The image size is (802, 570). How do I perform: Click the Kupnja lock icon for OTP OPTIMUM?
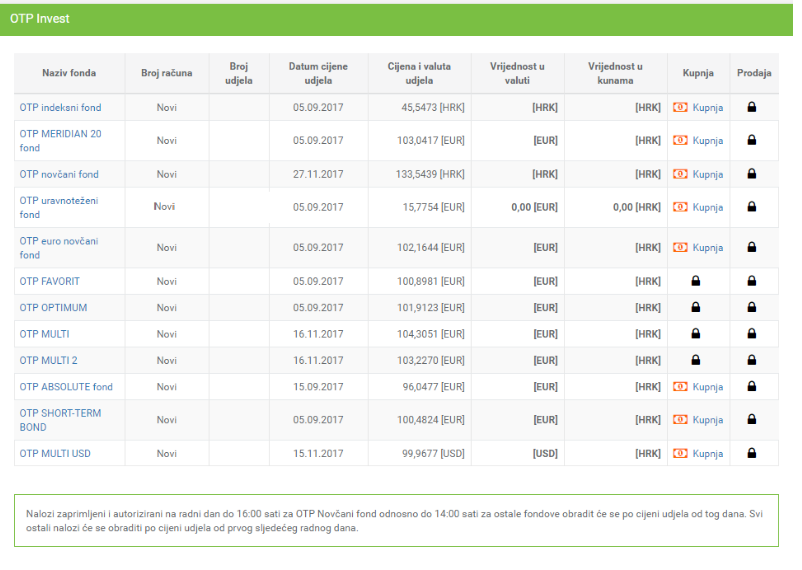tap(696, 307)
